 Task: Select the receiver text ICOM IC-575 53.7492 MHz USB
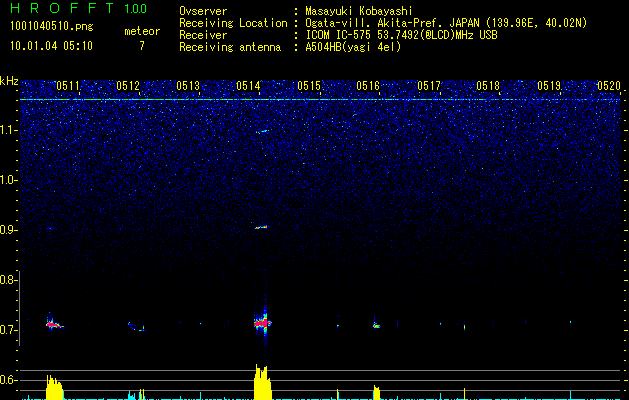coord(401,35)
